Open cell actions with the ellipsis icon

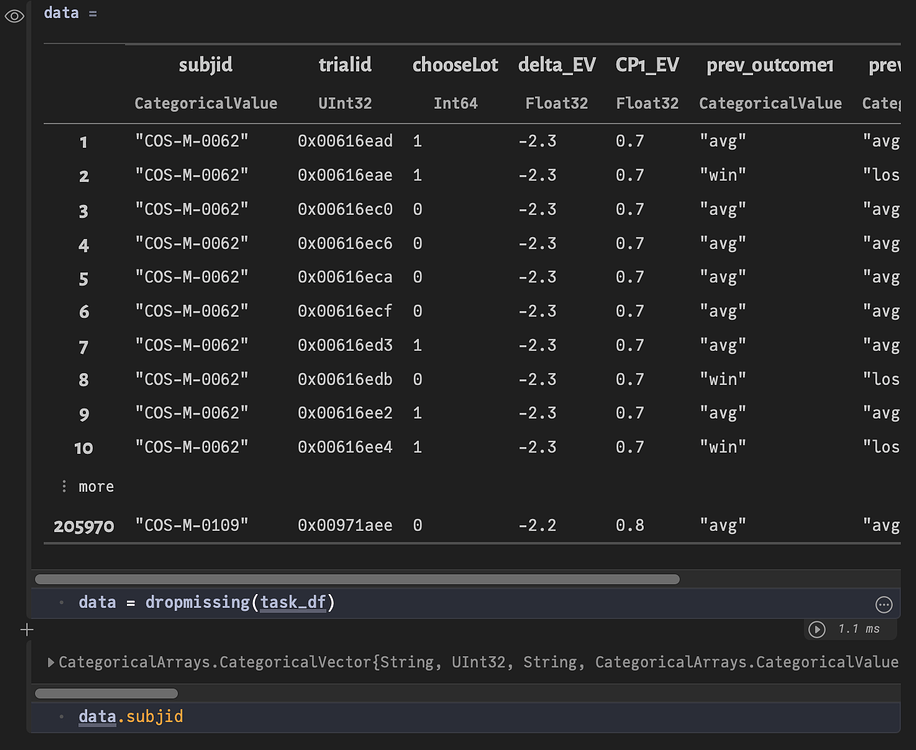click(883, 603)
